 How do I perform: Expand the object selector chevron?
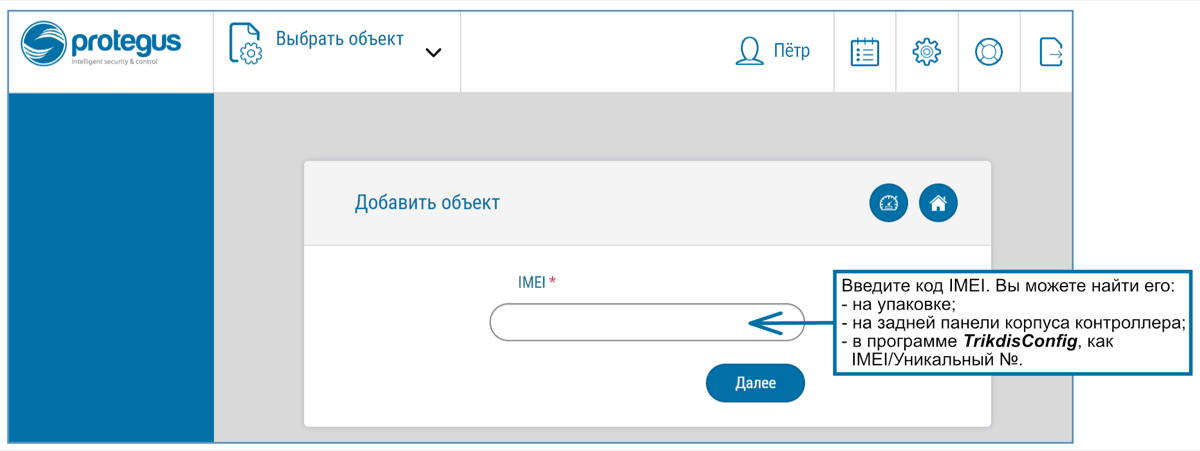[433, 53]
